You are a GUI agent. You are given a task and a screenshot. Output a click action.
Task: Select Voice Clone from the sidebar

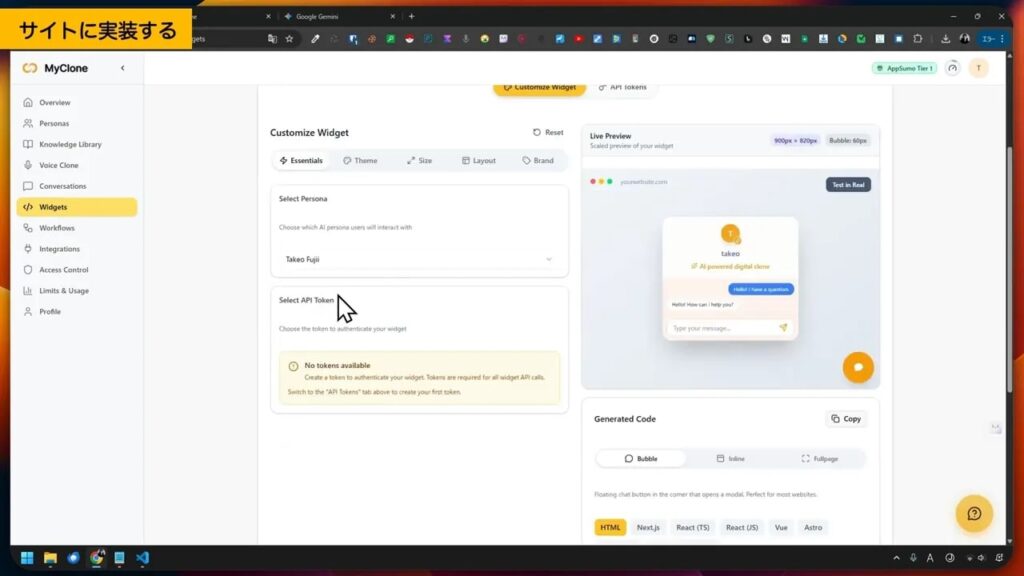[62, 164]
